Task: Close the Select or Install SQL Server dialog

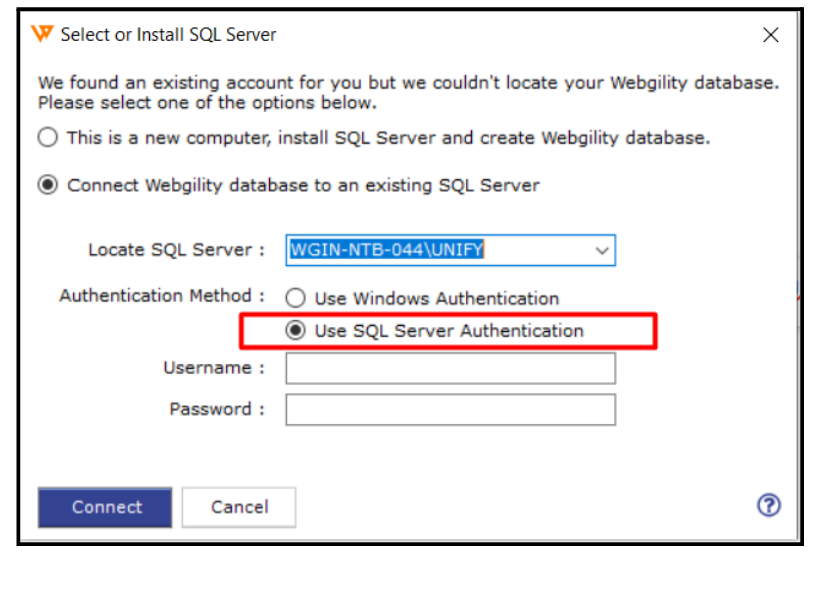Action: click(x=770, y=35)
